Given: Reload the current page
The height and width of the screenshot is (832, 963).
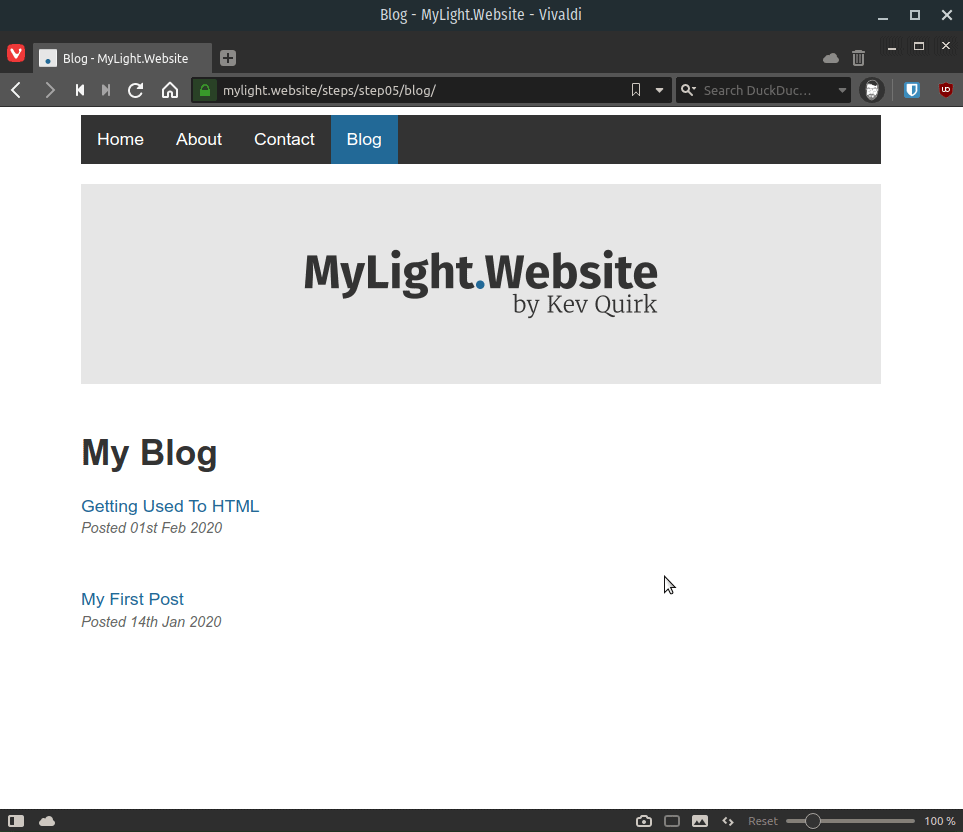Looking at the screenshot, I should click(135, 90).
